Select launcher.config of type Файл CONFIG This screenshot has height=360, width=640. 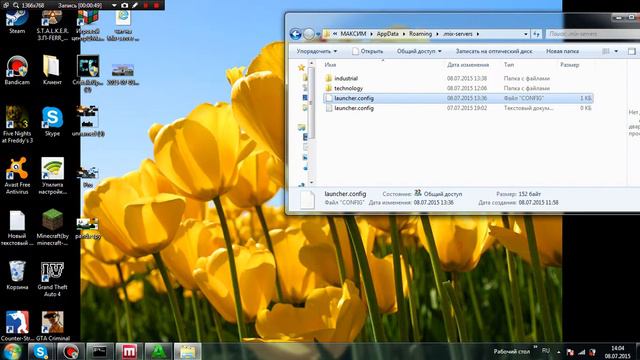458,98
